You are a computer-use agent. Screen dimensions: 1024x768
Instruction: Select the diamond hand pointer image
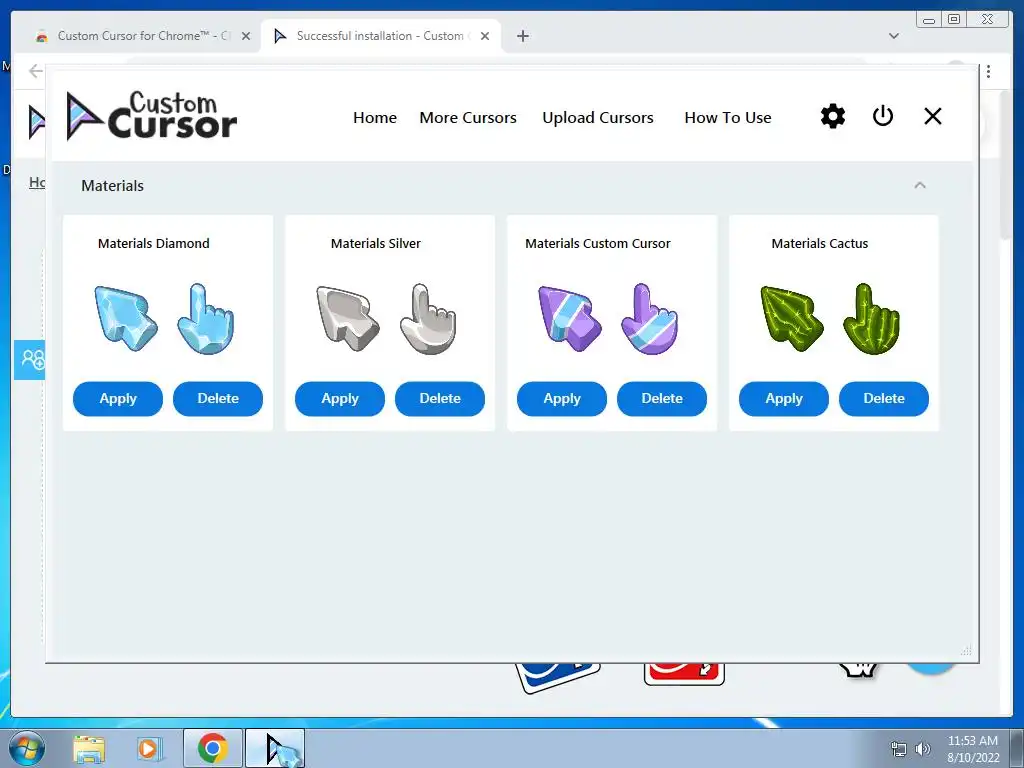click(206, 319)
